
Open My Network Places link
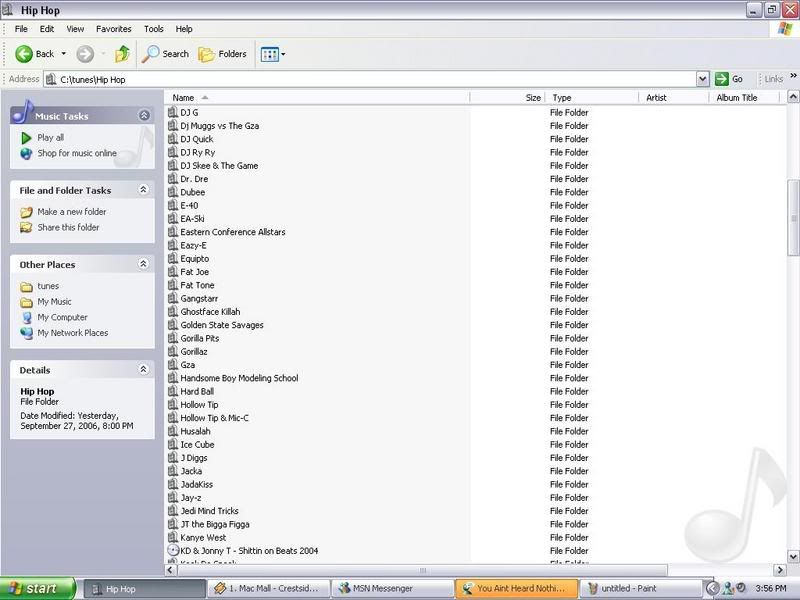coord(72,333)
